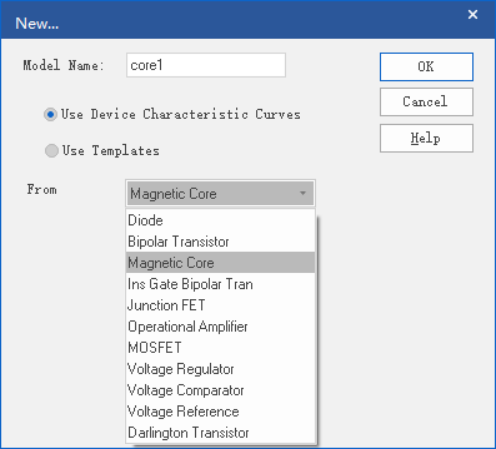
Task: Collapse the From combo box showing Magnetic Core
Action: tap(220, 193)
